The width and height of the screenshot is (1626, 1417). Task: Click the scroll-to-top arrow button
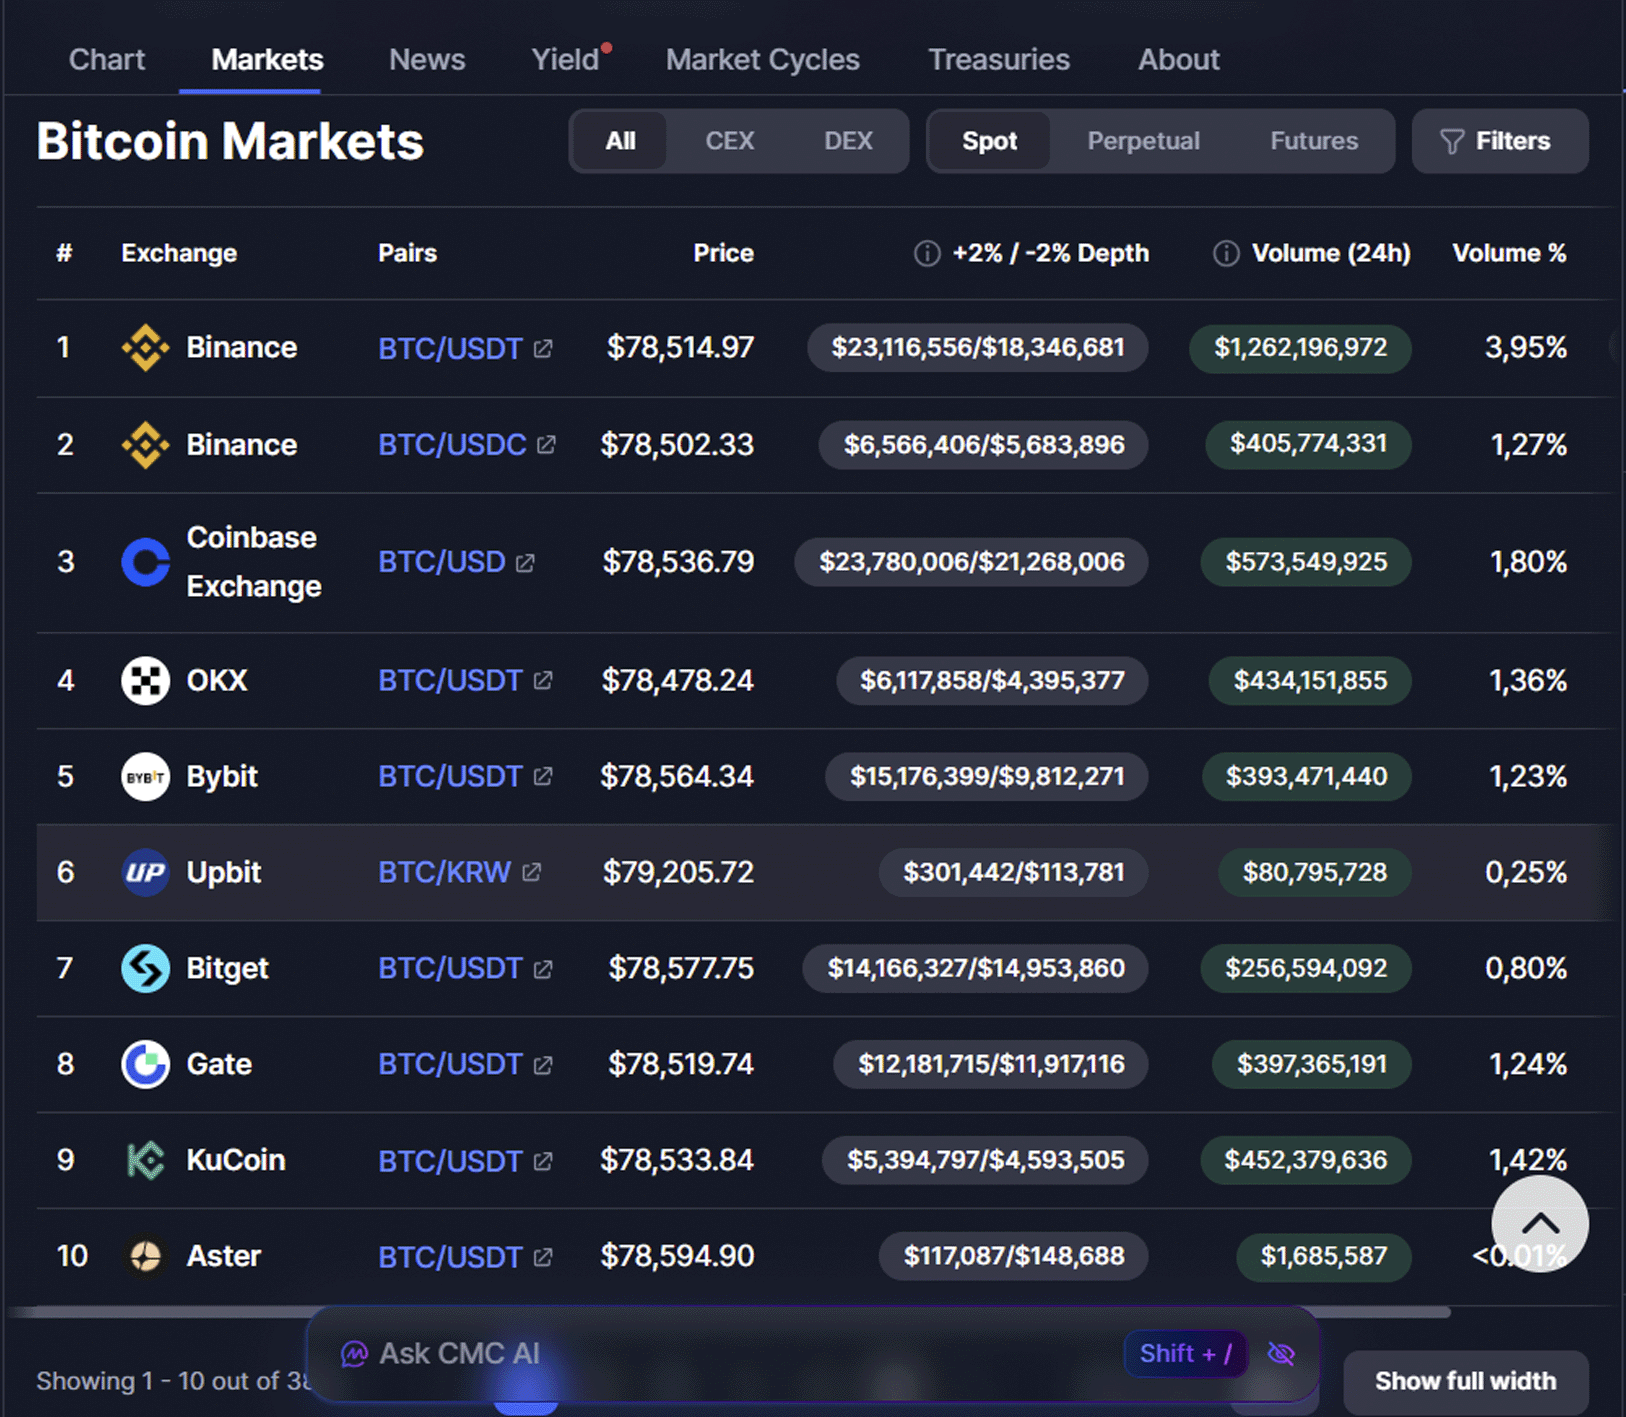[x=1540, y=1224]
